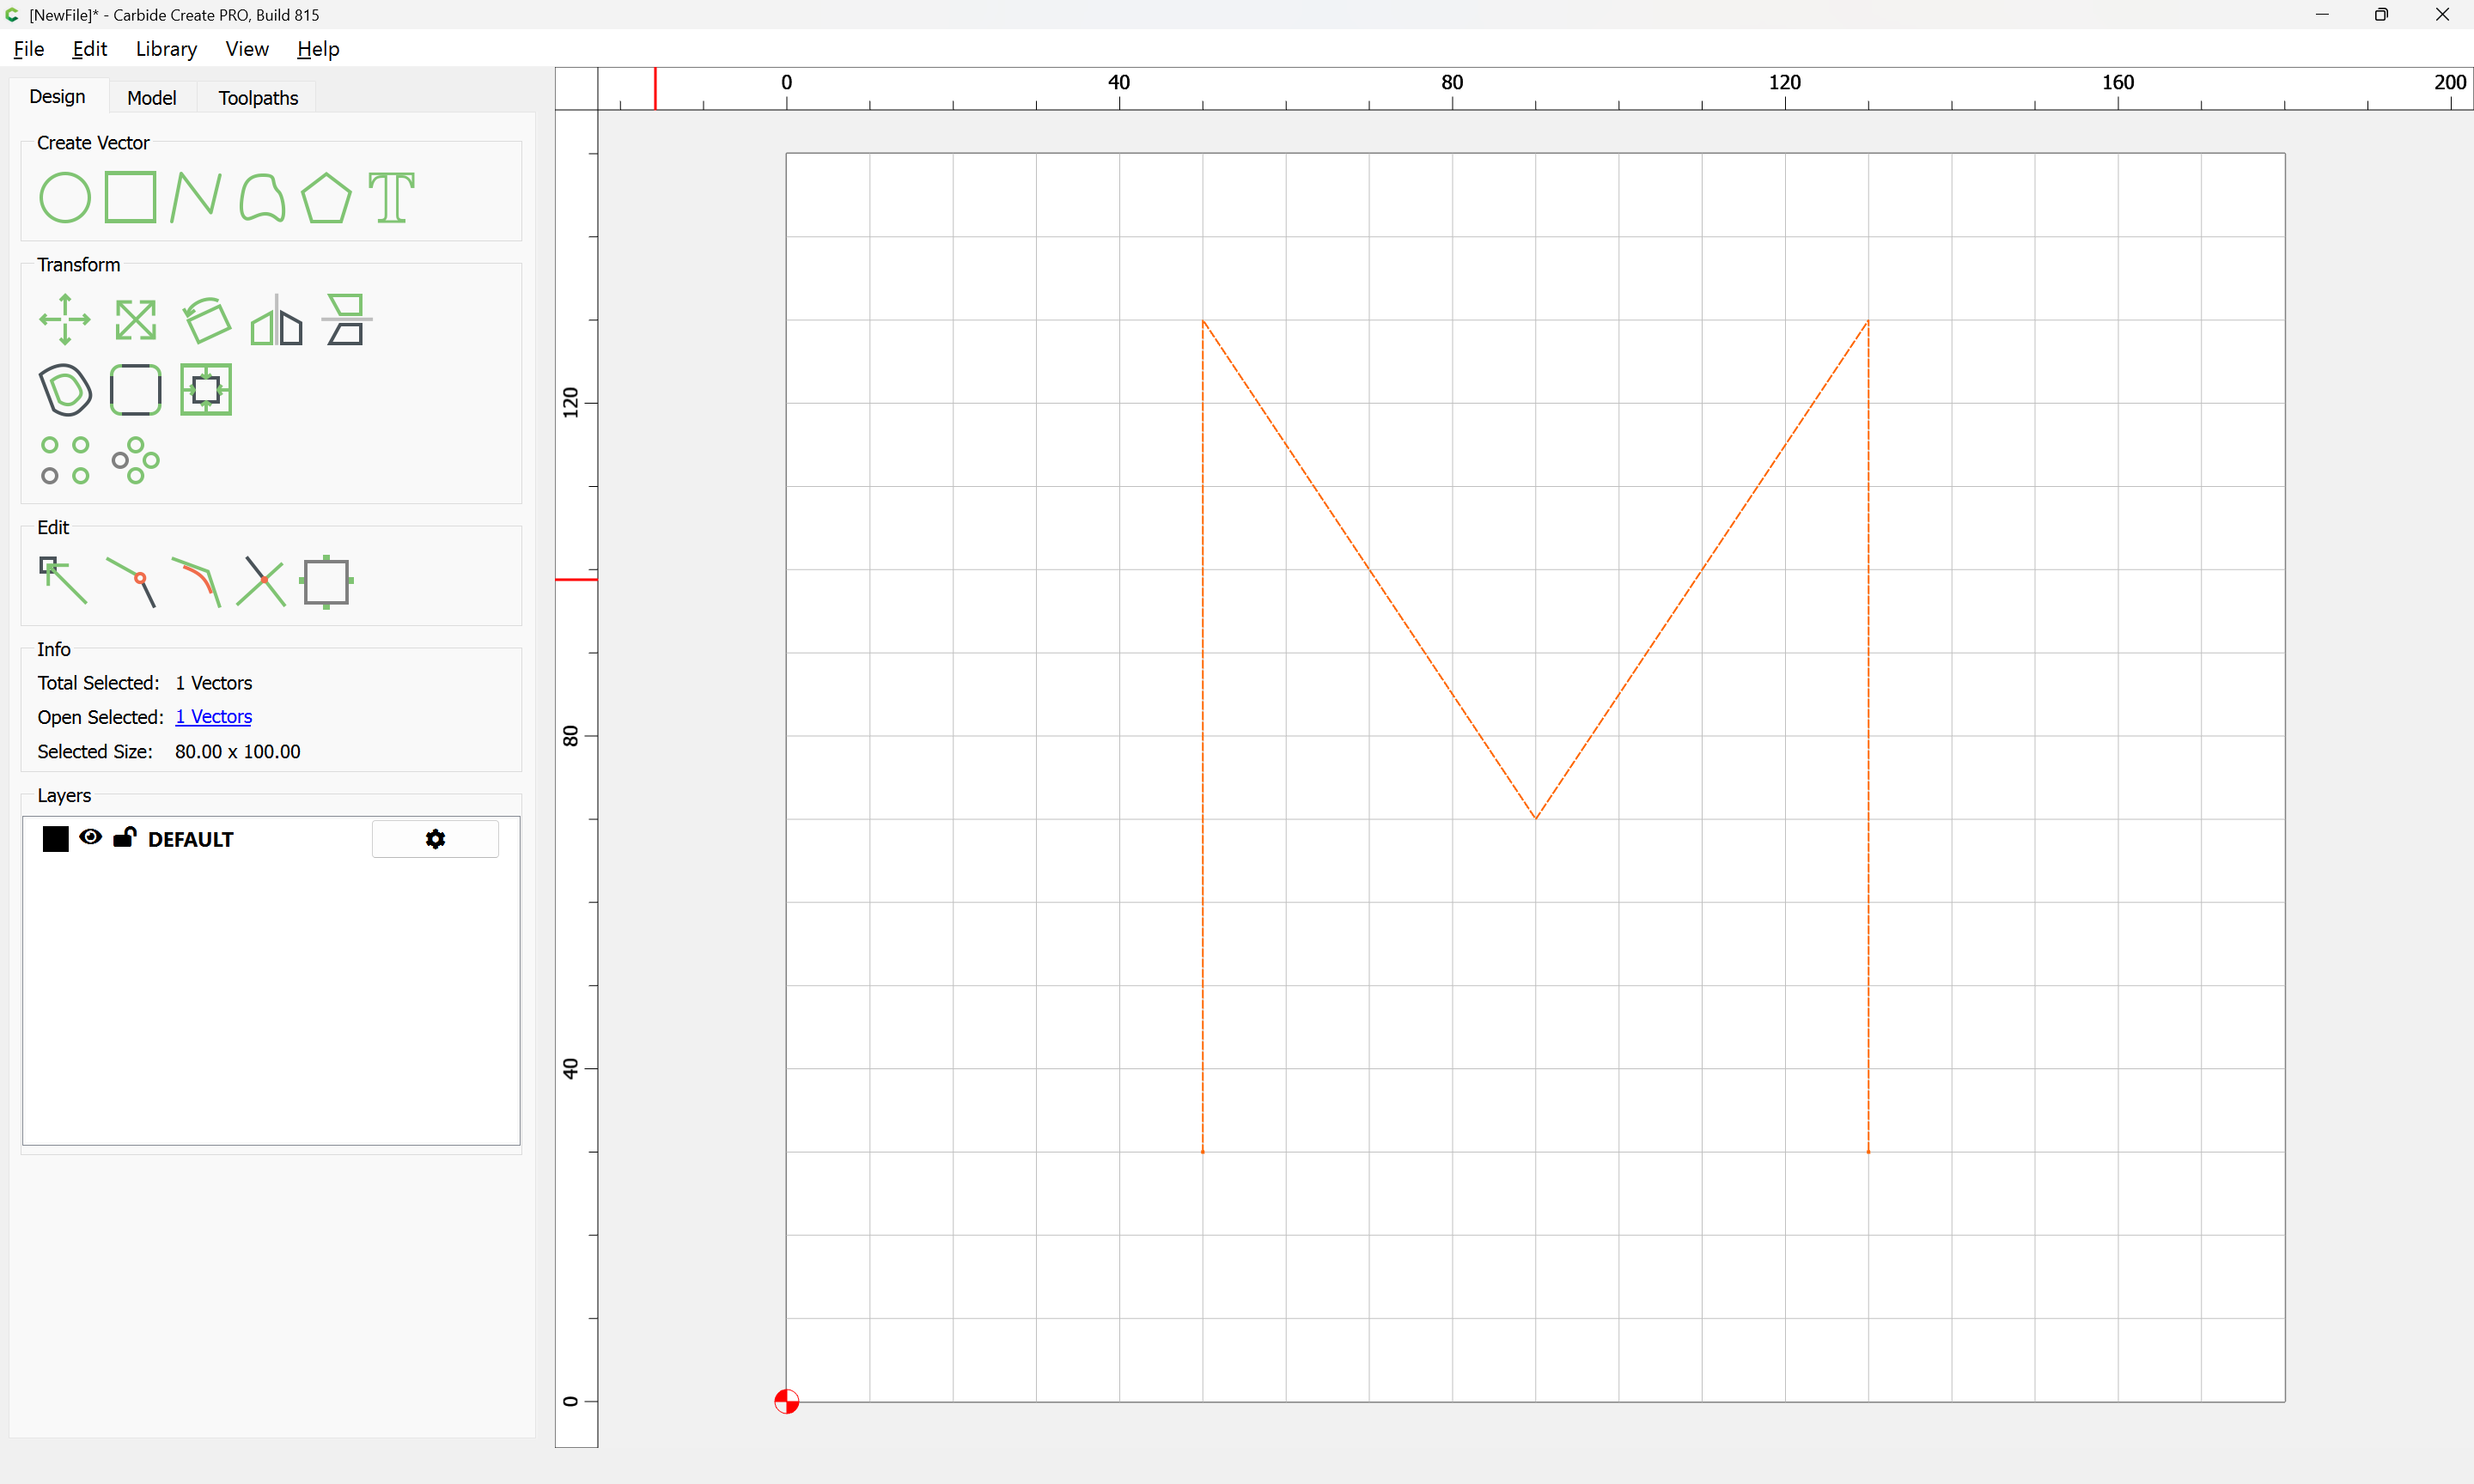Click the bottom vertex of the M shape
2474x1484 pixels.
click(1535, 818)
